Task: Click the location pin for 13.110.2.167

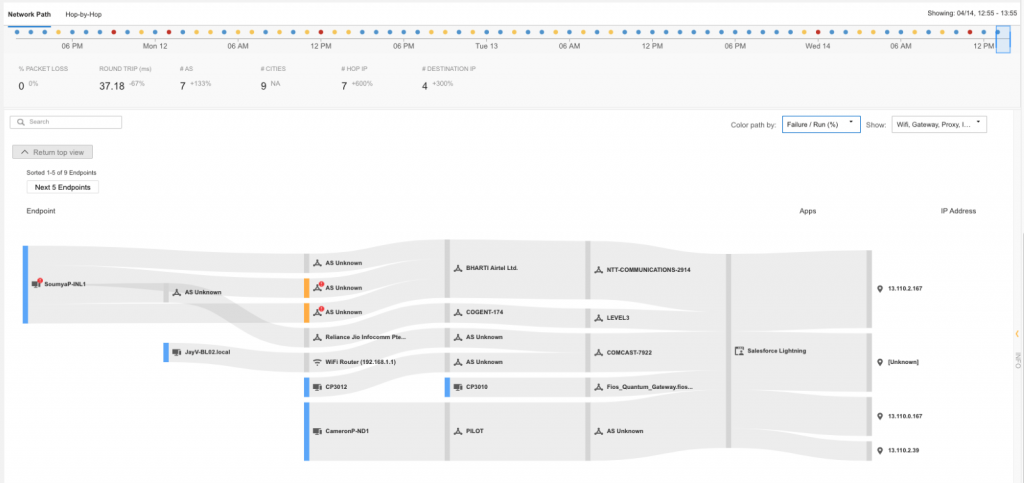Action: pos(880,288)
